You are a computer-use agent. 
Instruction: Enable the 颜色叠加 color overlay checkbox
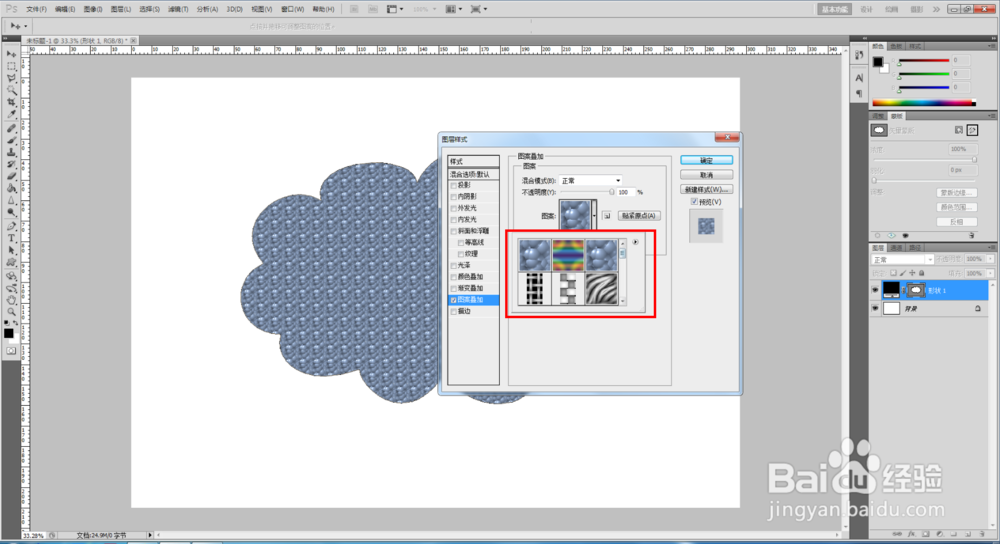tap(453, 277)
